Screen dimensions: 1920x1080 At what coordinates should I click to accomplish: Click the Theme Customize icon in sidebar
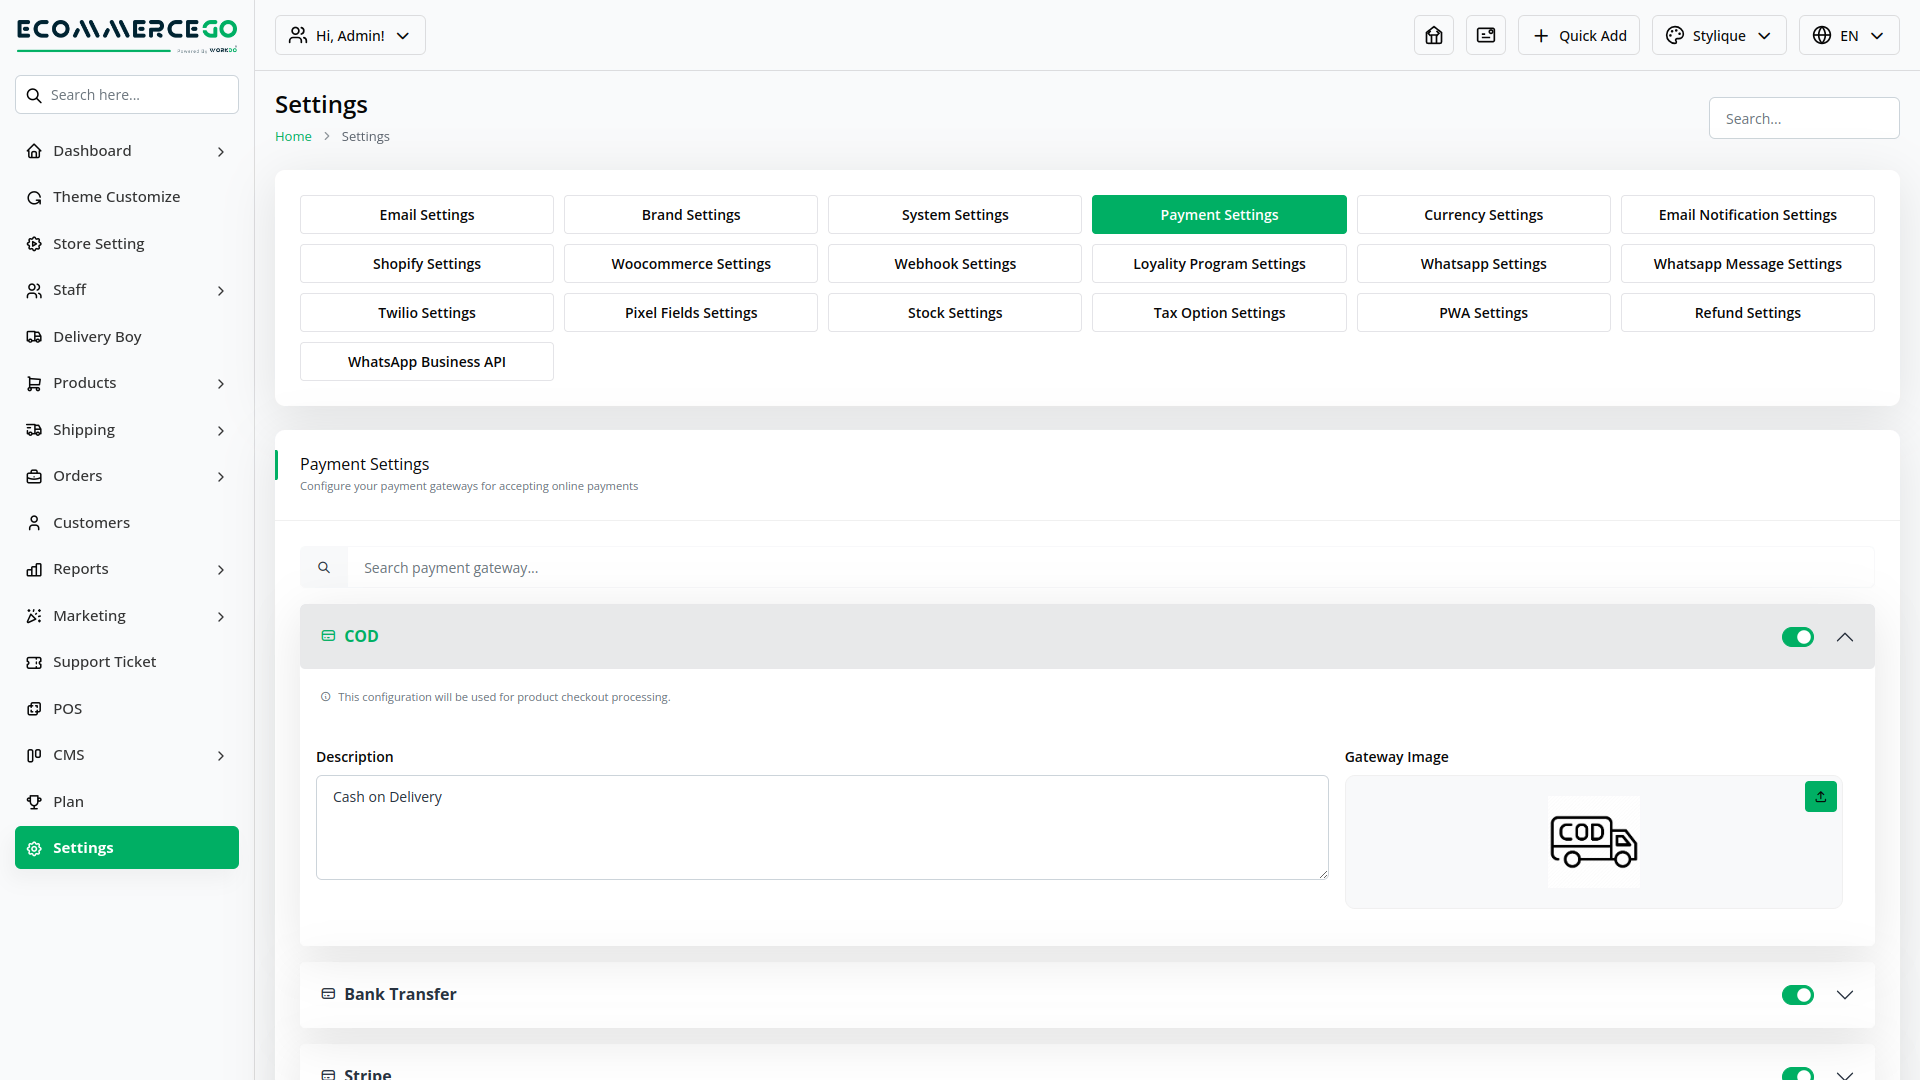[x=34, y=198]
